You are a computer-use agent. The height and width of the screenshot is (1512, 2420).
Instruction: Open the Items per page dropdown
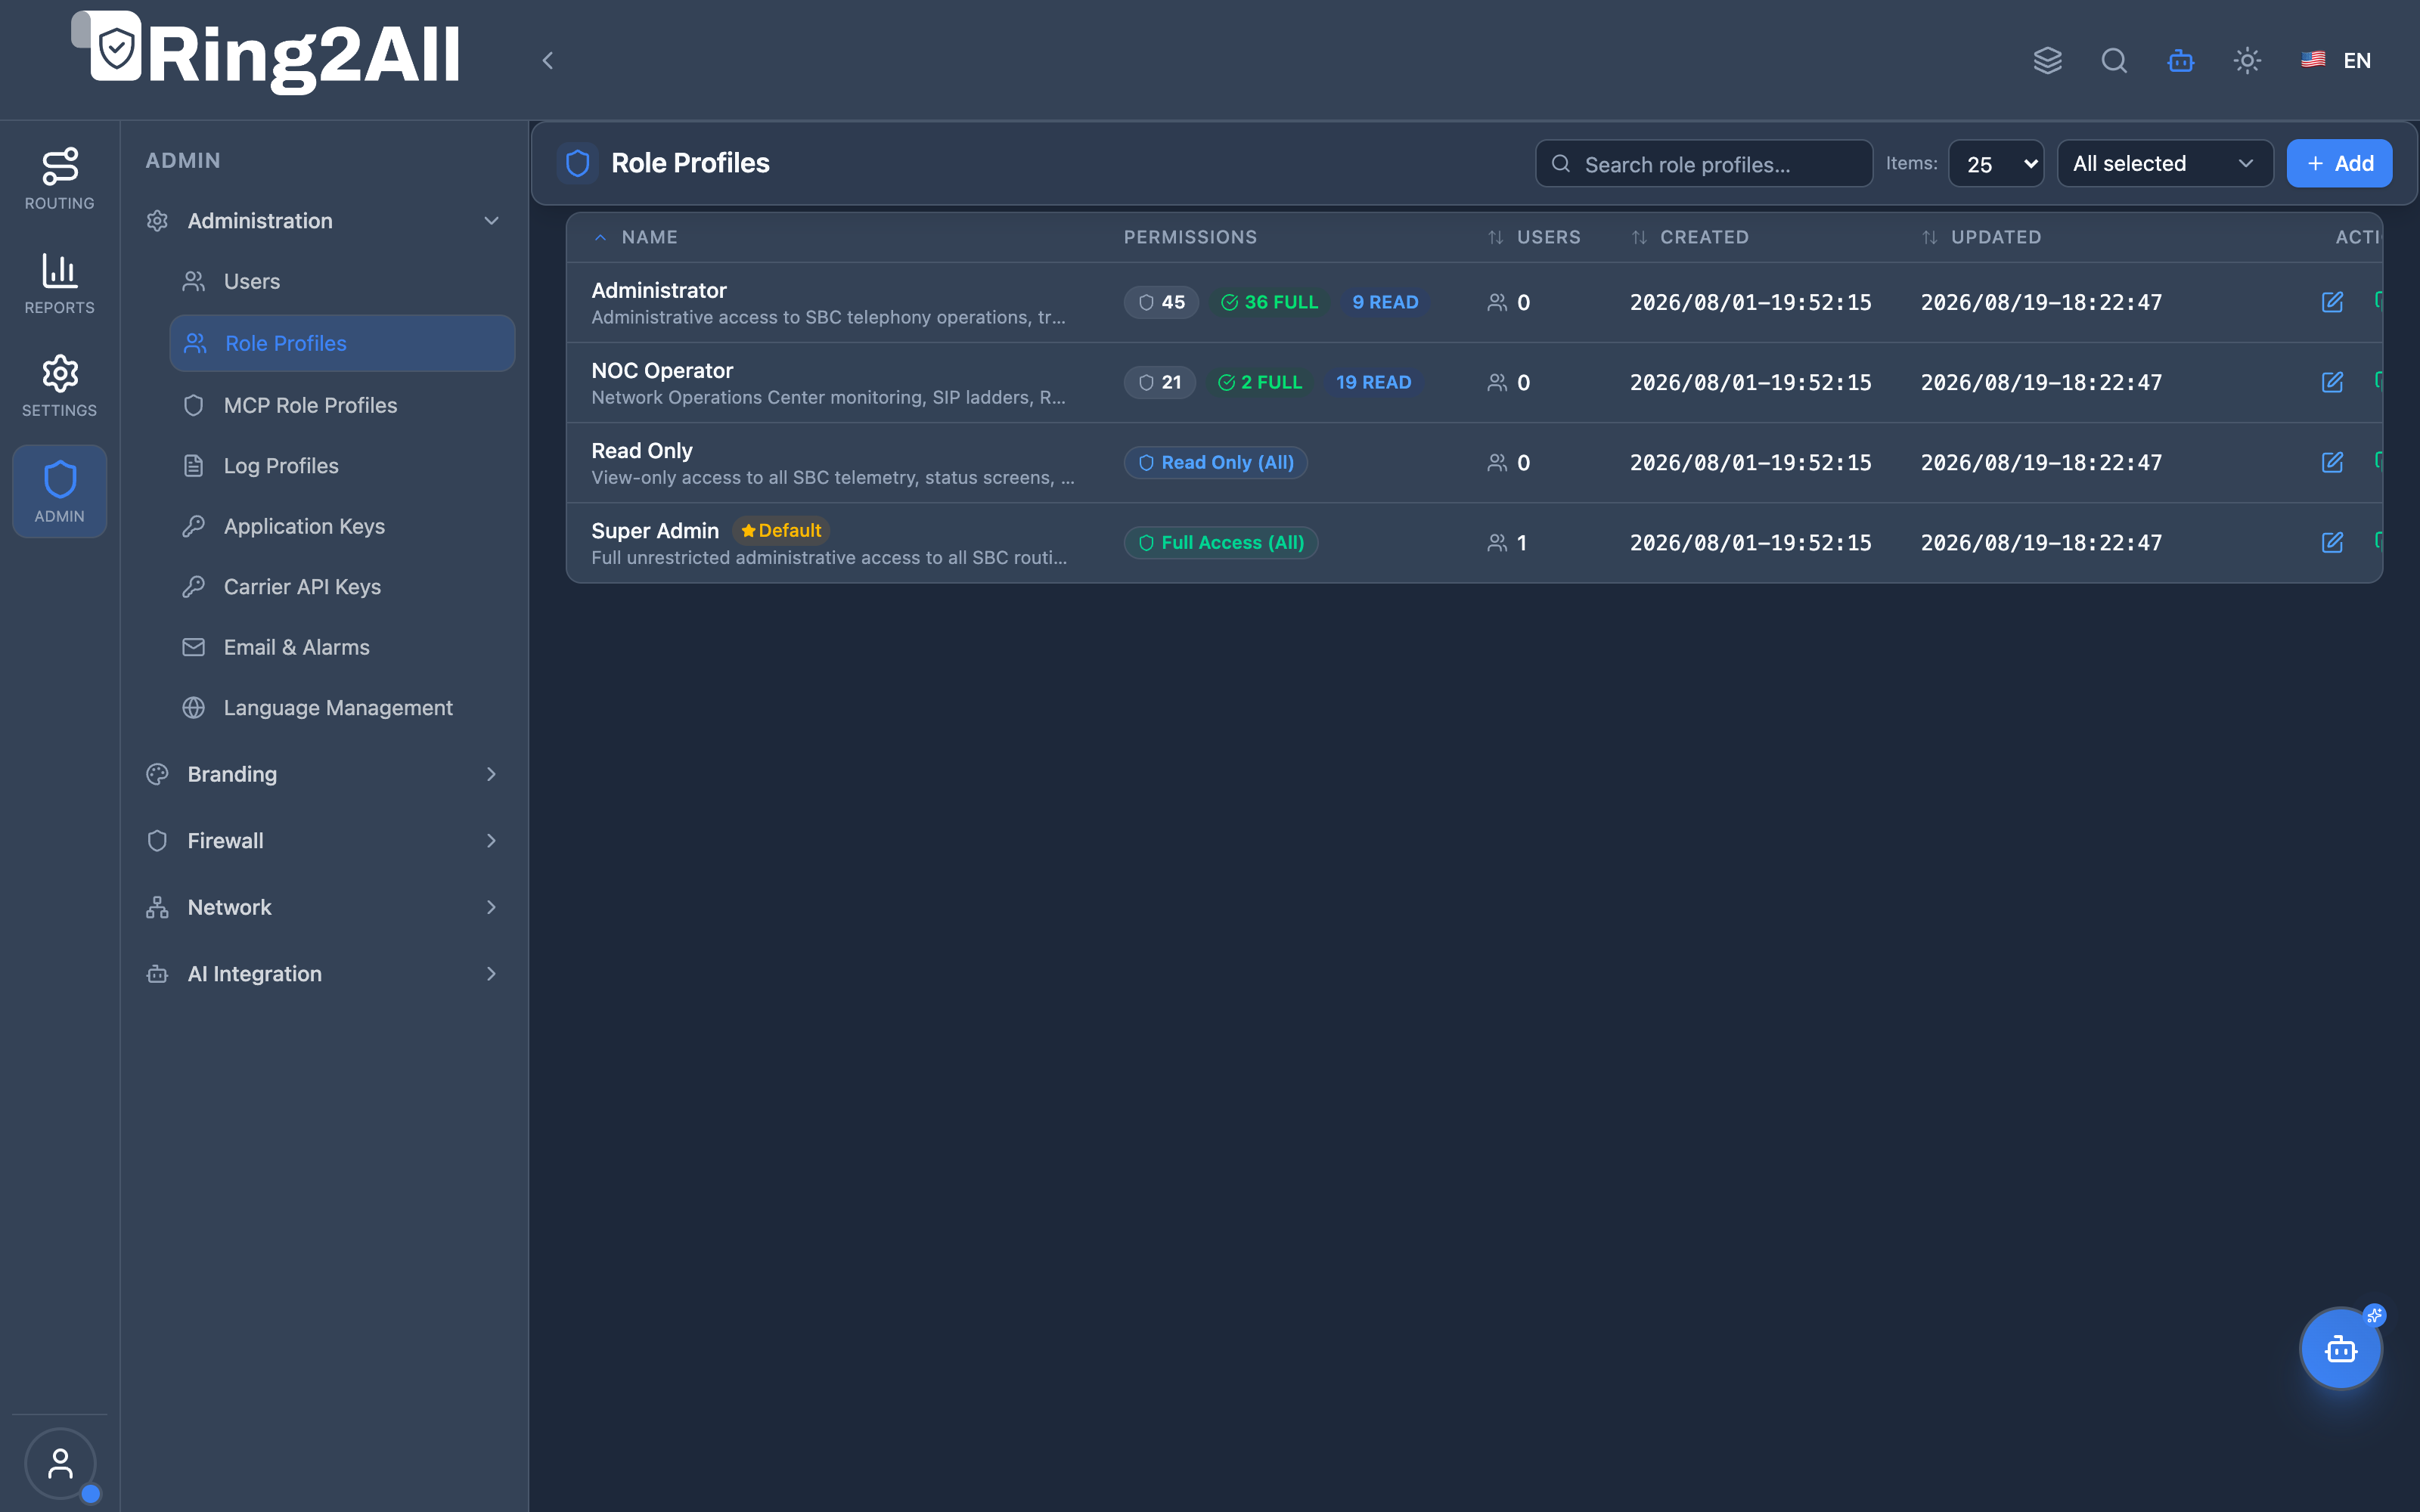pyautogui.click(x=1996, y=164)
